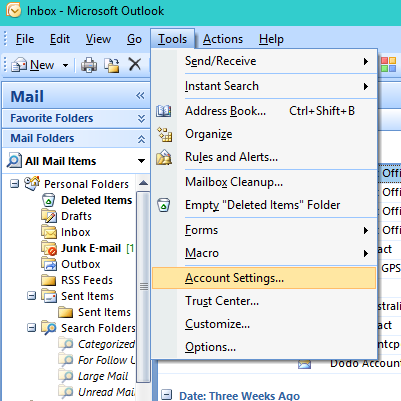Collapse the Personal Folders tree node
The image size is (401, 401).
[x=14, y=184]
